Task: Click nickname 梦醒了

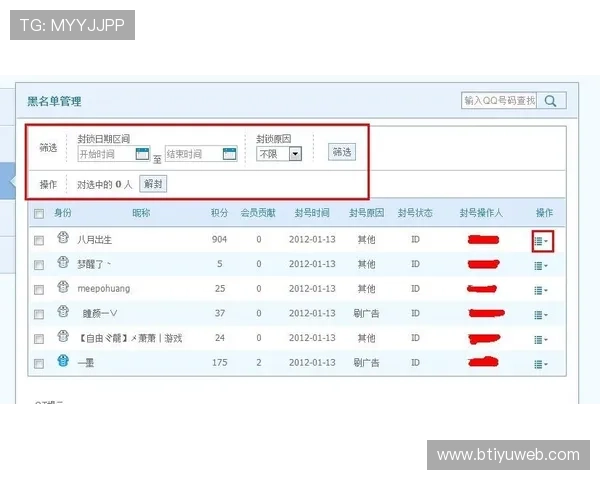Action: pyautogui.click(x=94, y=264)
